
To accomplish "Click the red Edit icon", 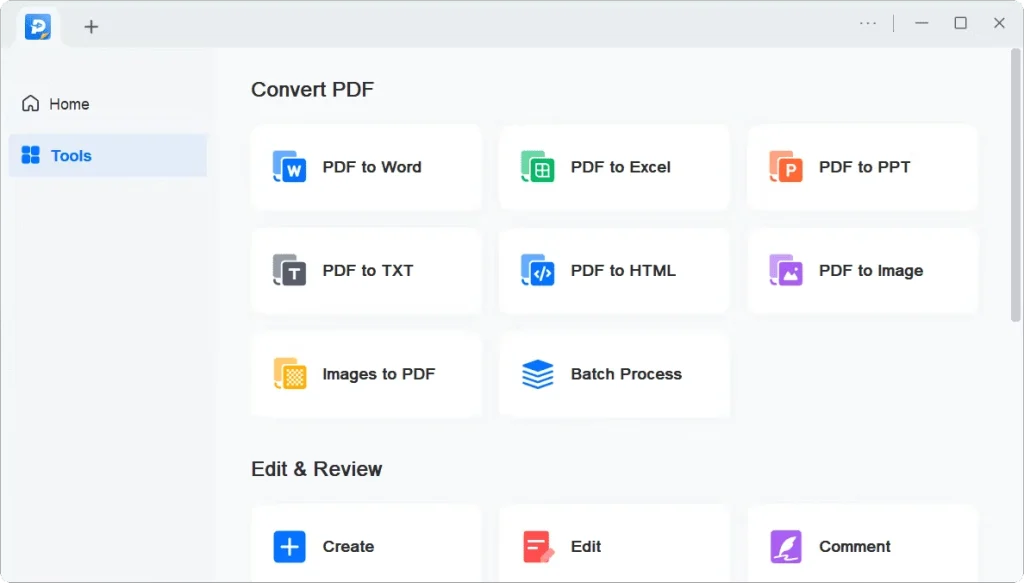I will click(538, 547).
